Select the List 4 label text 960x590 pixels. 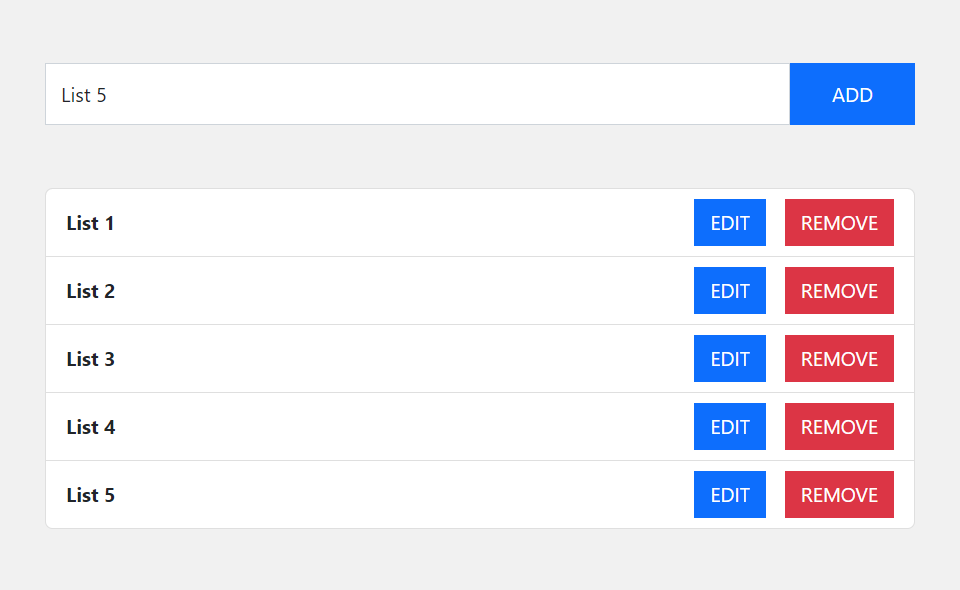pos(90,427)
